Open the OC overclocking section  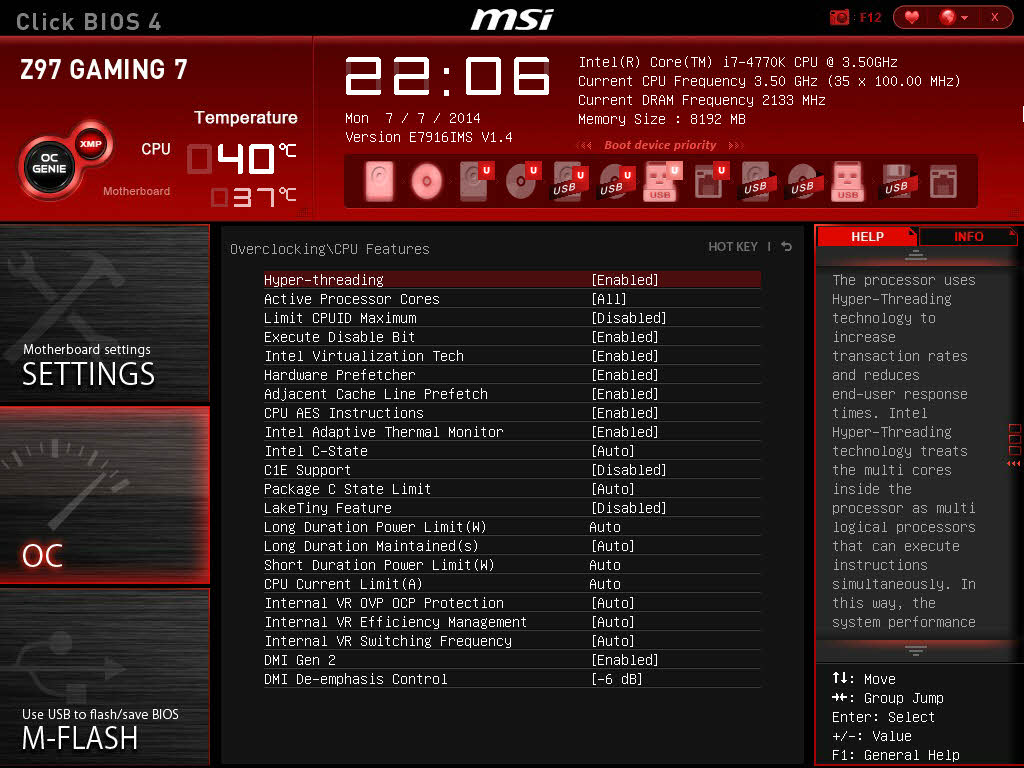(104, 494)
